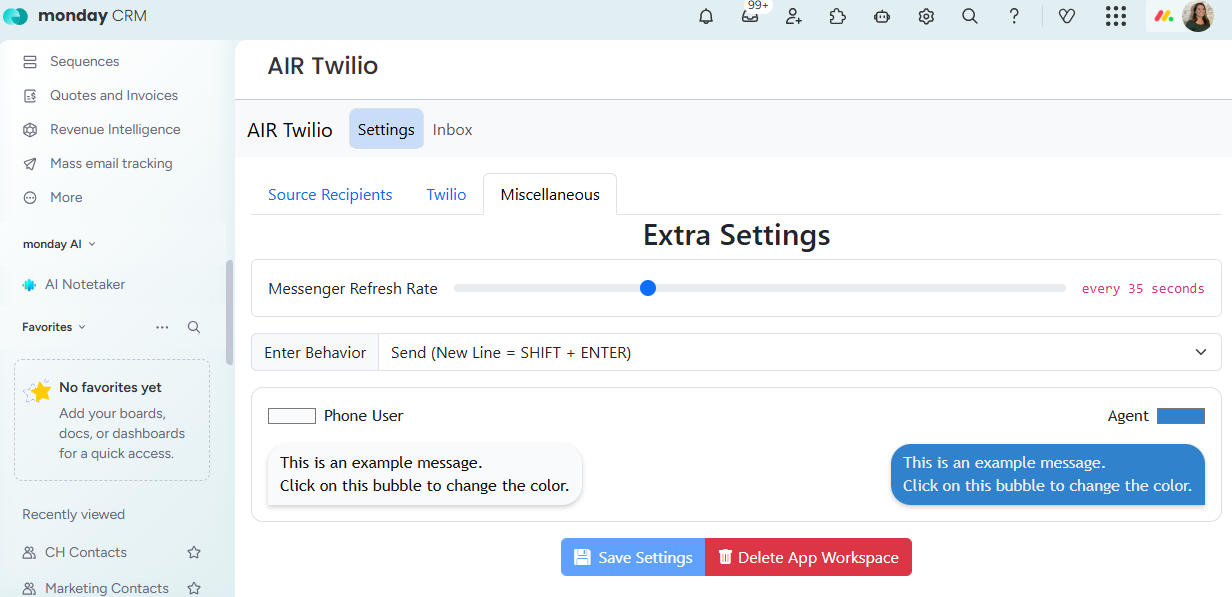Screen dimensions: 1232x597
Task: Click the Messenger Refresh Rate slider handle
Action: [x=648, y=288]
